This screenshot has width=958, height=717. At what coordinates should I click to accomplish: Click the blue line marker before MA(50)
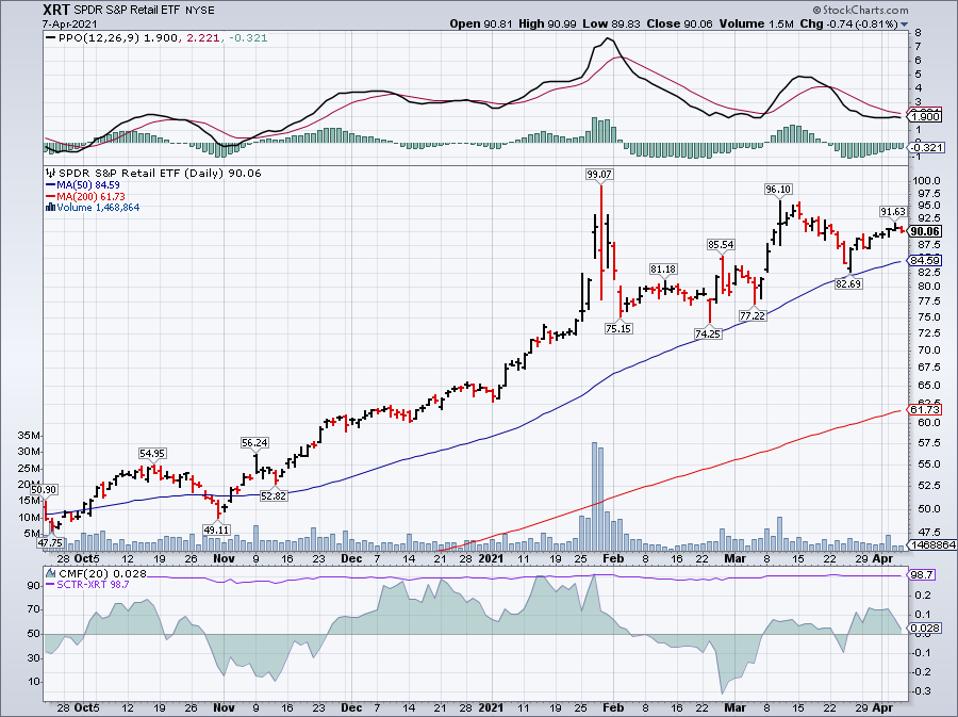click(51, 185)
